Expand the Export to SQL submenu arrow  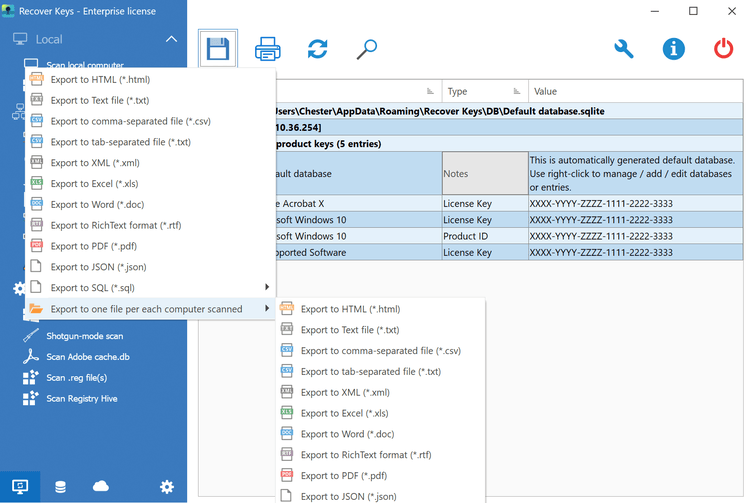pyautogui.click(x=267, y=288)
